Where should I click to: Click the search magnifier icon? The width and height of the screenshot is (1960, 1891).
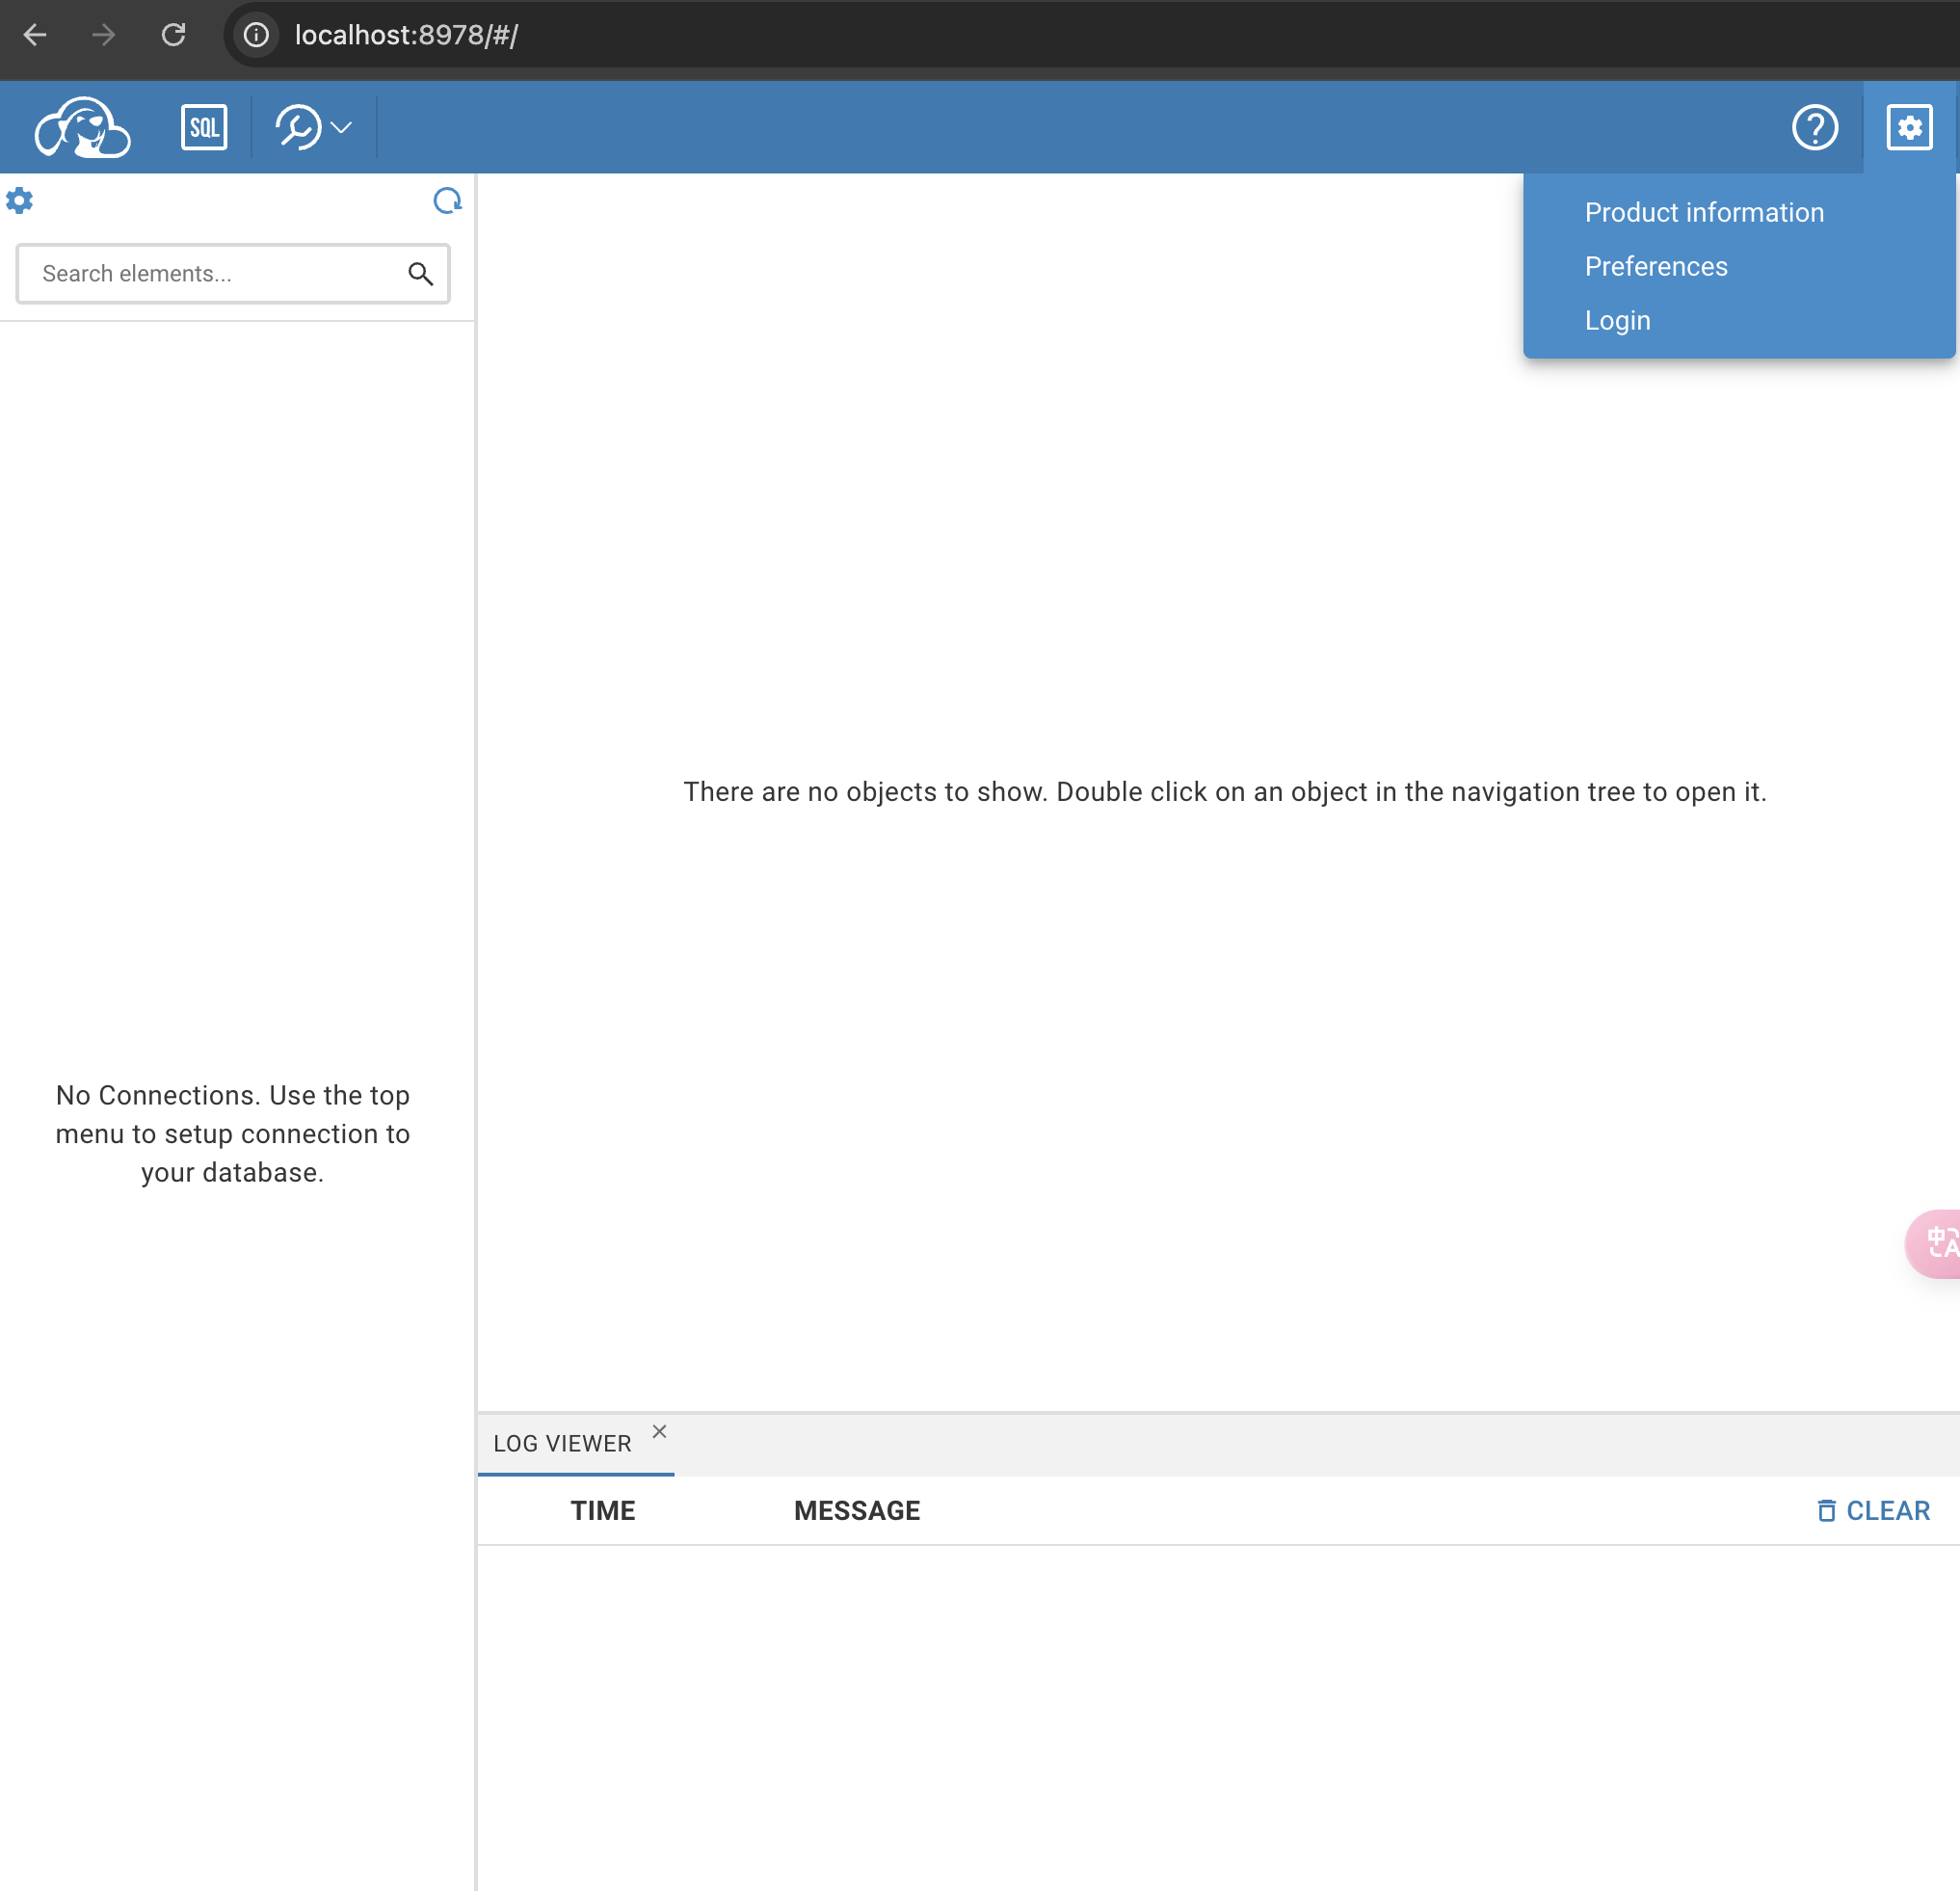[420, 273]
